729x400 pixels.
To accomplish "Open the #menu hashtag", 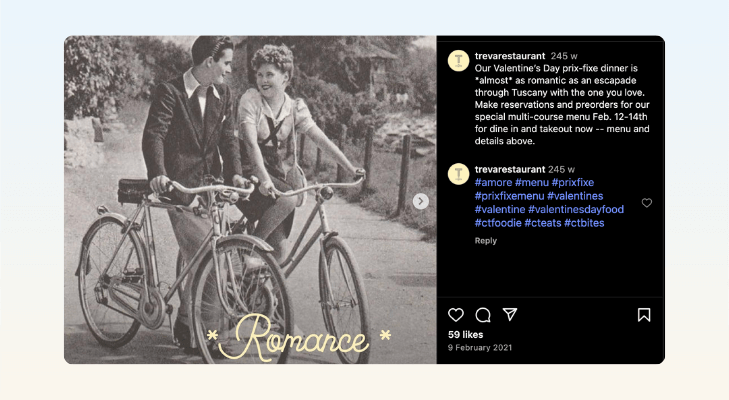I will tap(532, 182).
